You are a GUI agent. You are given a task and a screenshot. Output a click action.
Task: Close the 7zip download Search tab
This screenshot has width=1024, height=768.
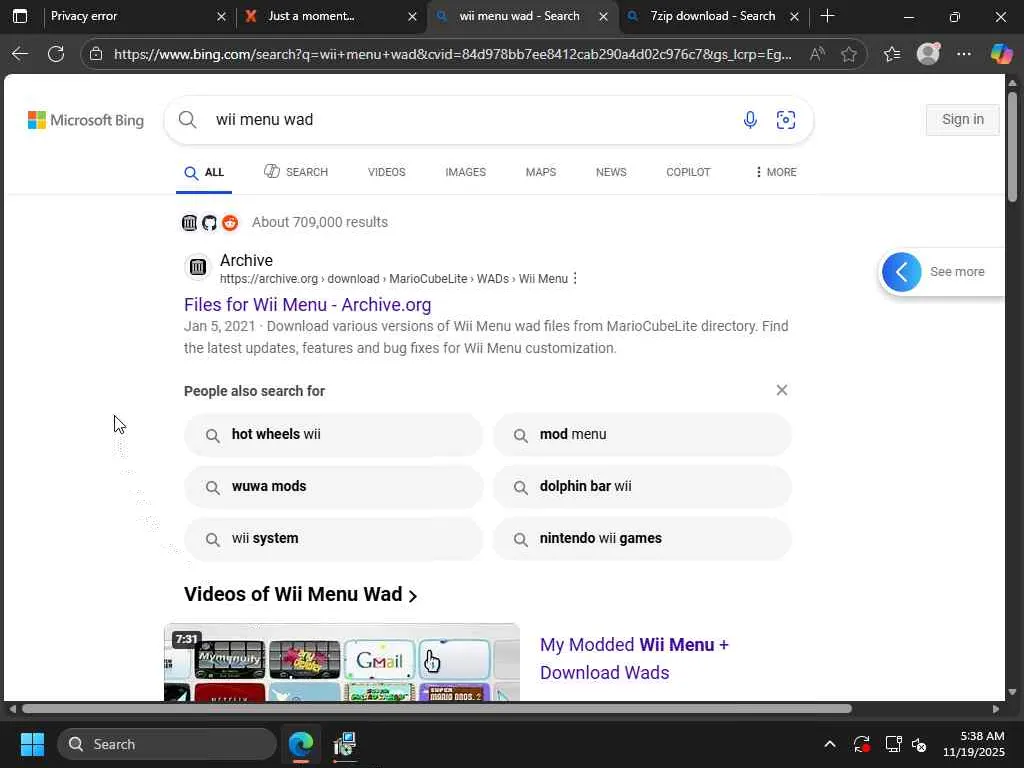pyautogui.click(x=794, y=16)
